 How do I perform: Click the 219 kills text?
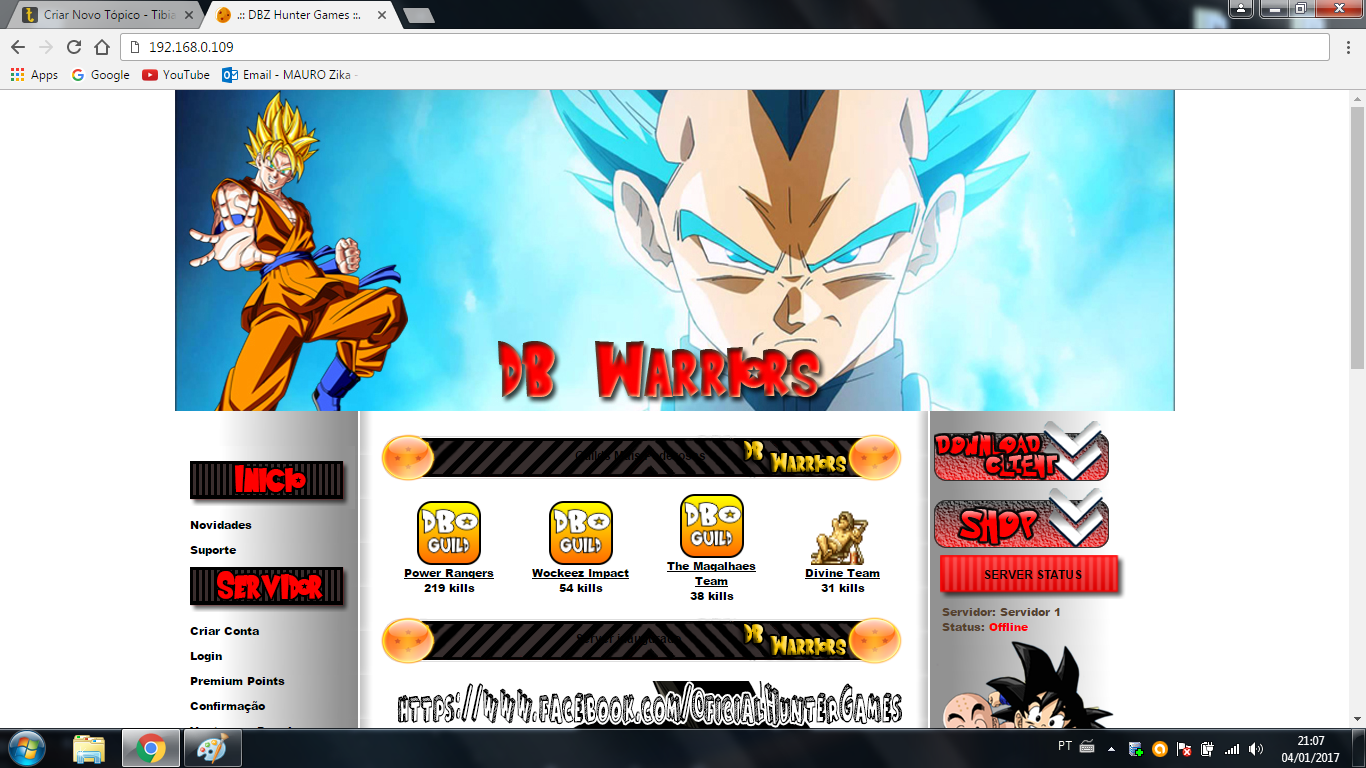pyautogui.click(x=449, y=588)
